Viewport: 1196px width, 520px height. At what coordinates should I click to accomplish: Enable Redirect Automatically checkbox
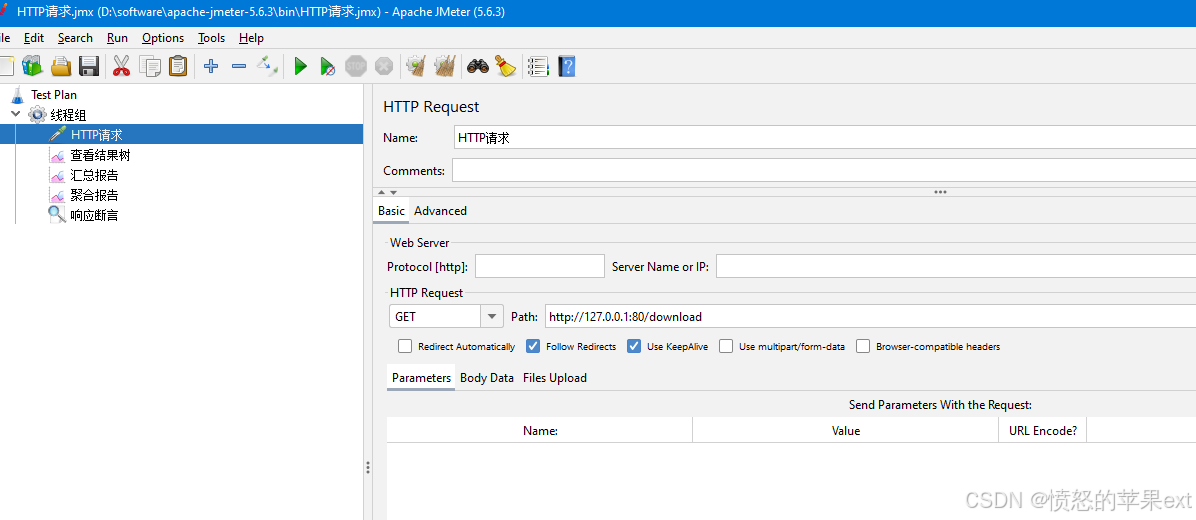point(405,346)
